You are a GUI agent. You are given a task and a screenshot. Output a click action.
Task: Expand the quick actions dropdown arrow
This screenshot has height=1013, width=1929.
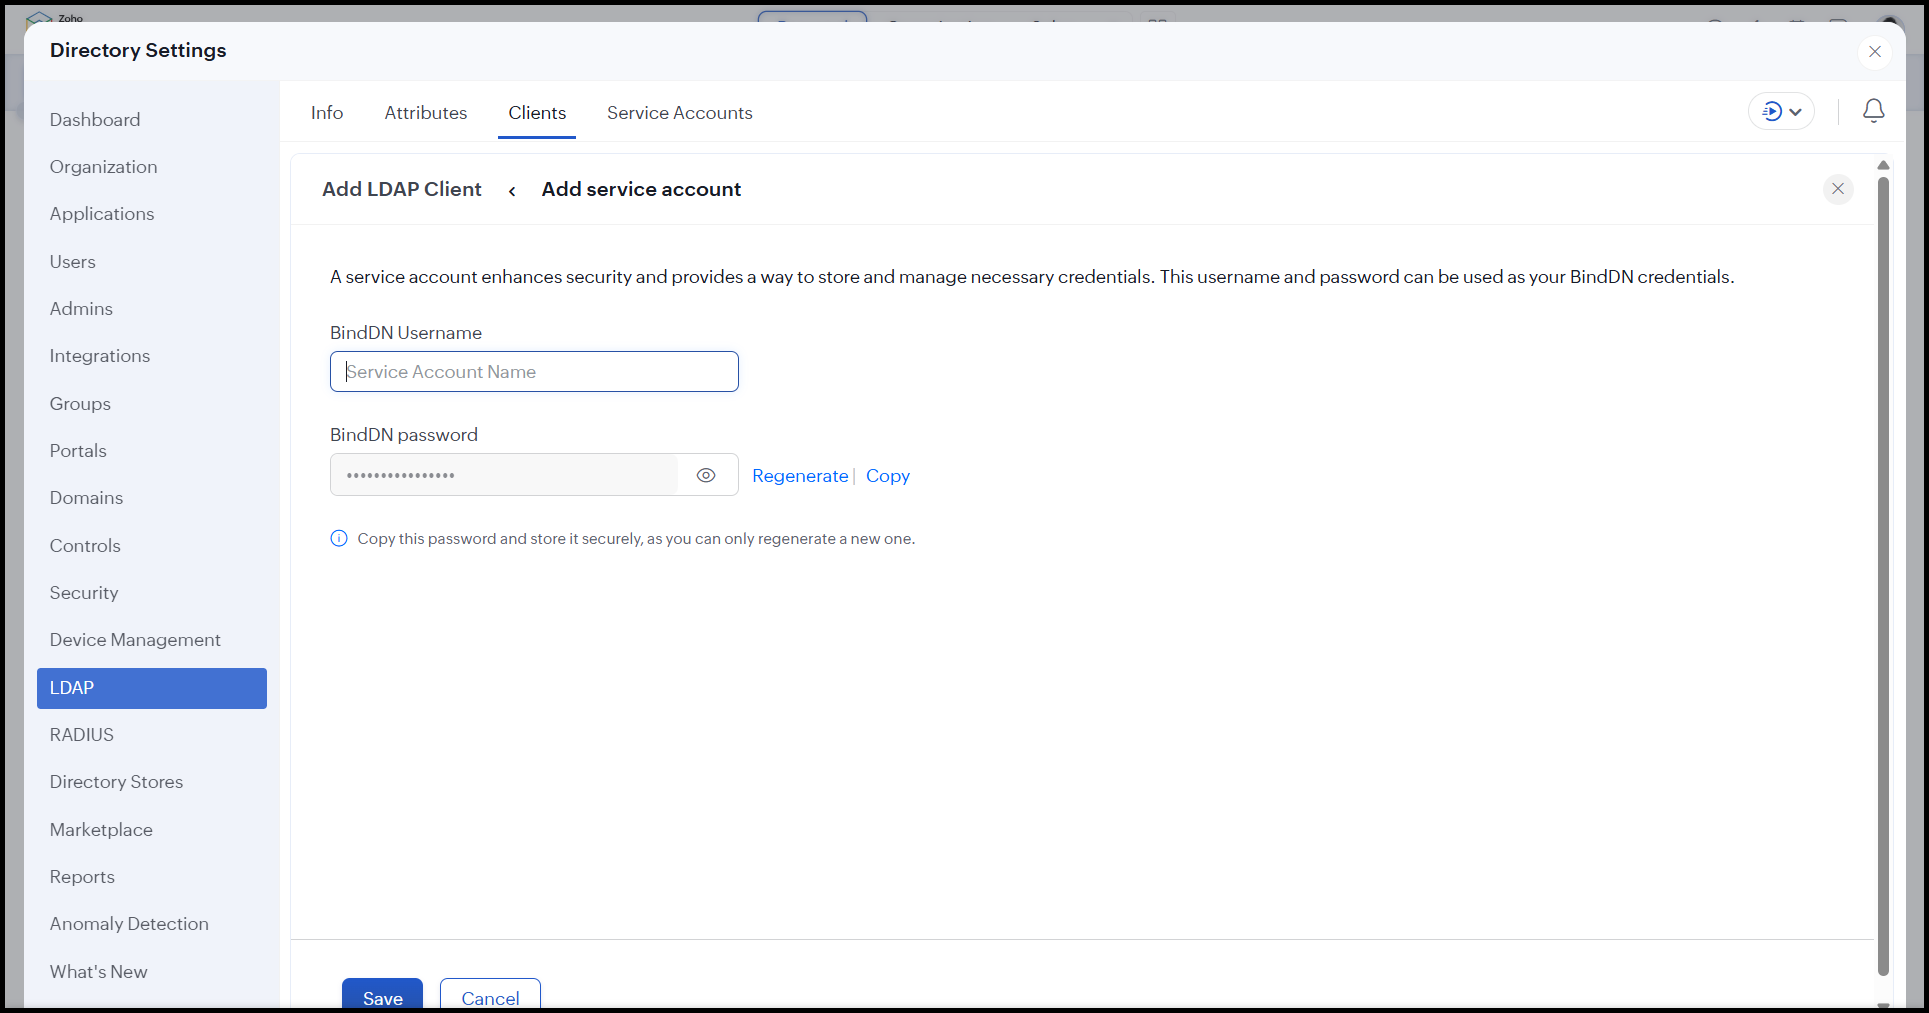coord(1796,112)
